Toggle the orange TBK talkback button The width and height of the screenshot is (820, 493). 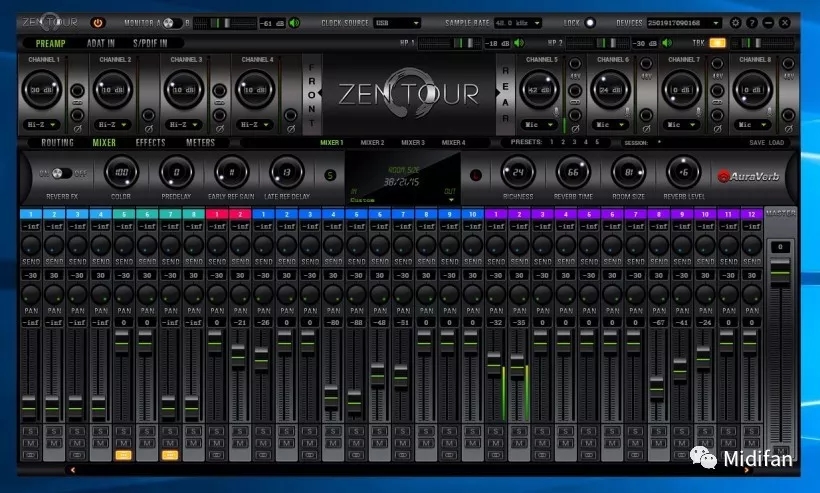pos(717,43)
